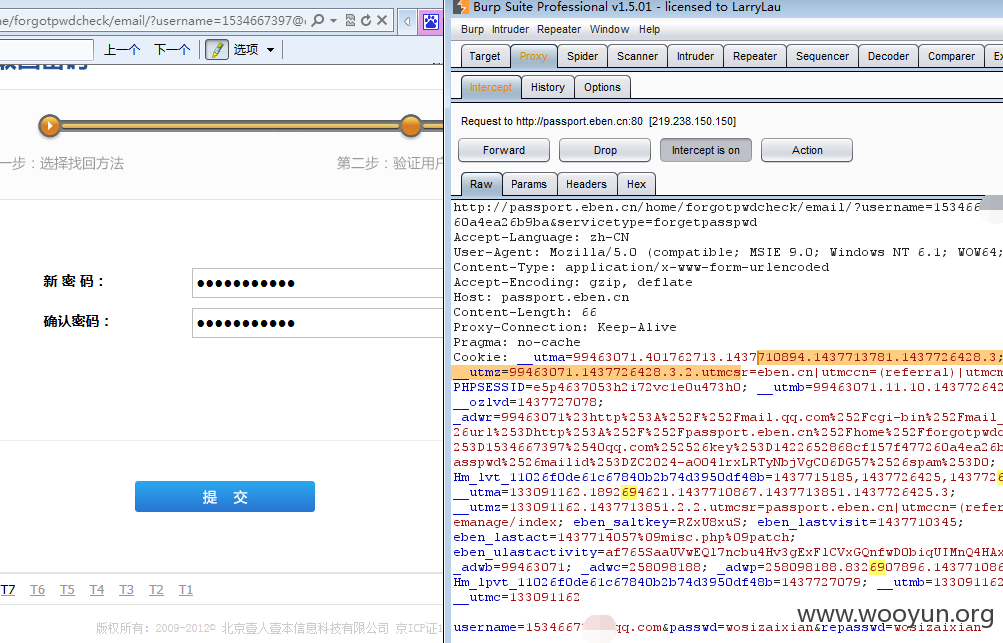Open the T2 footer link

point(156,589)
